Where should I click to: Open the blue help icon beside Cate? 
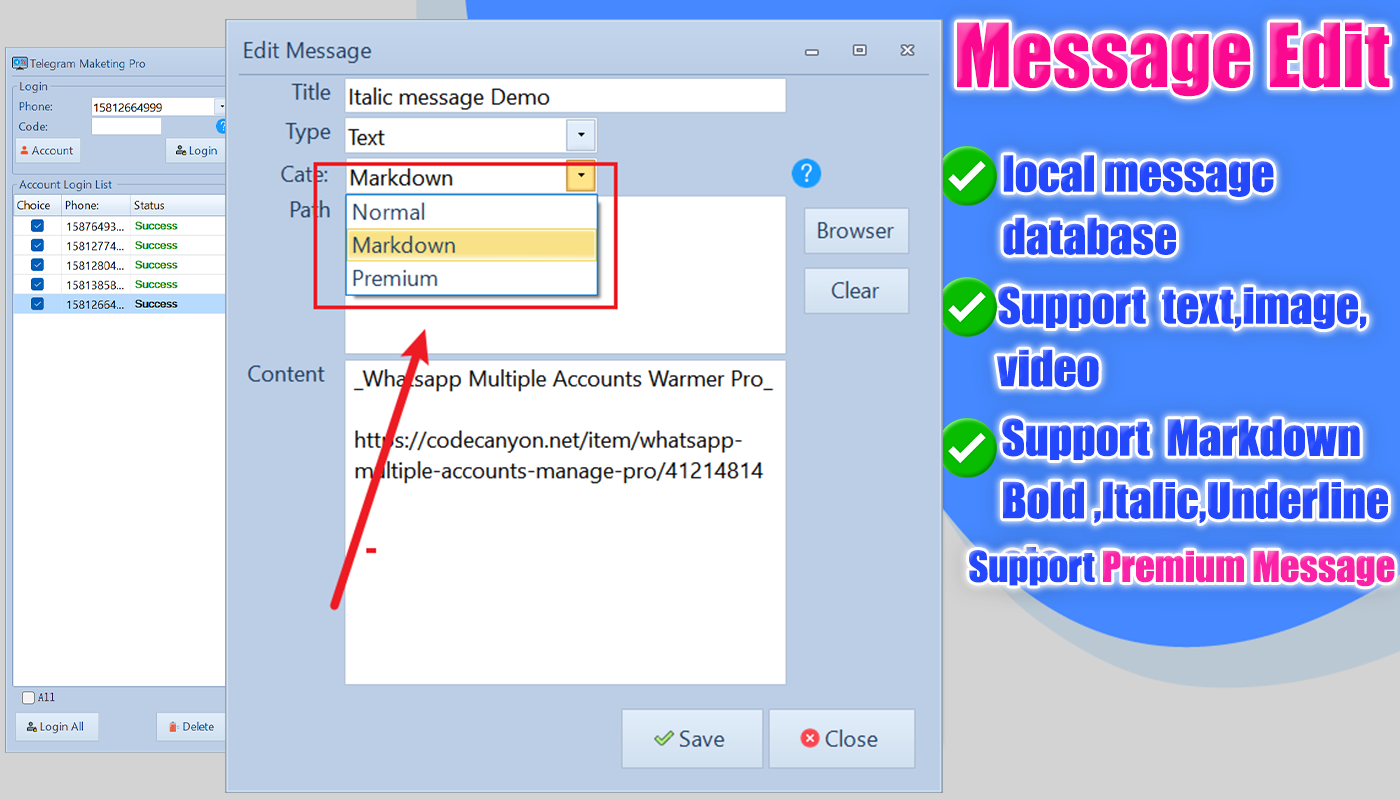click(x=806, y=174)
